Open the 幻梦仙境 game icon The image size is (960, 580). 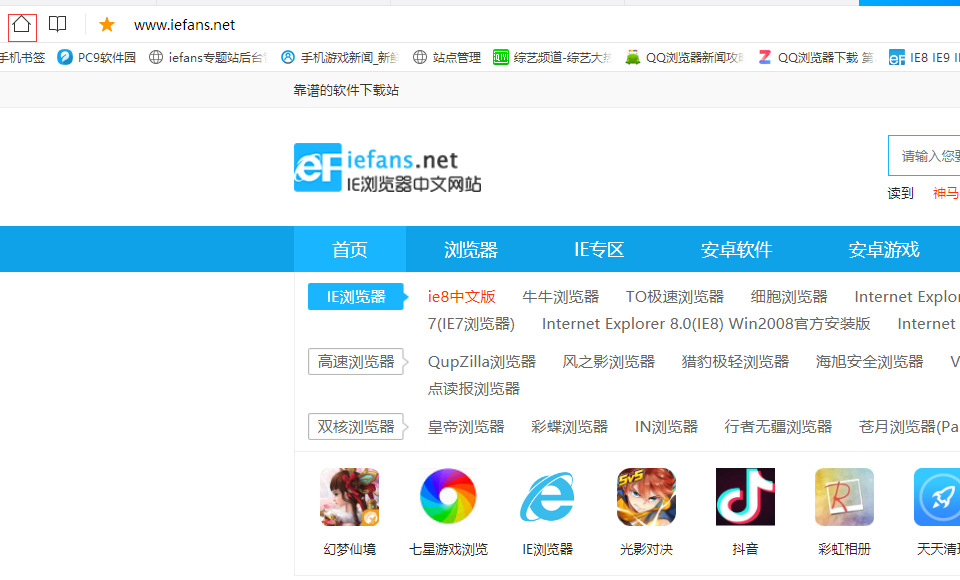(x=349, y=497)
